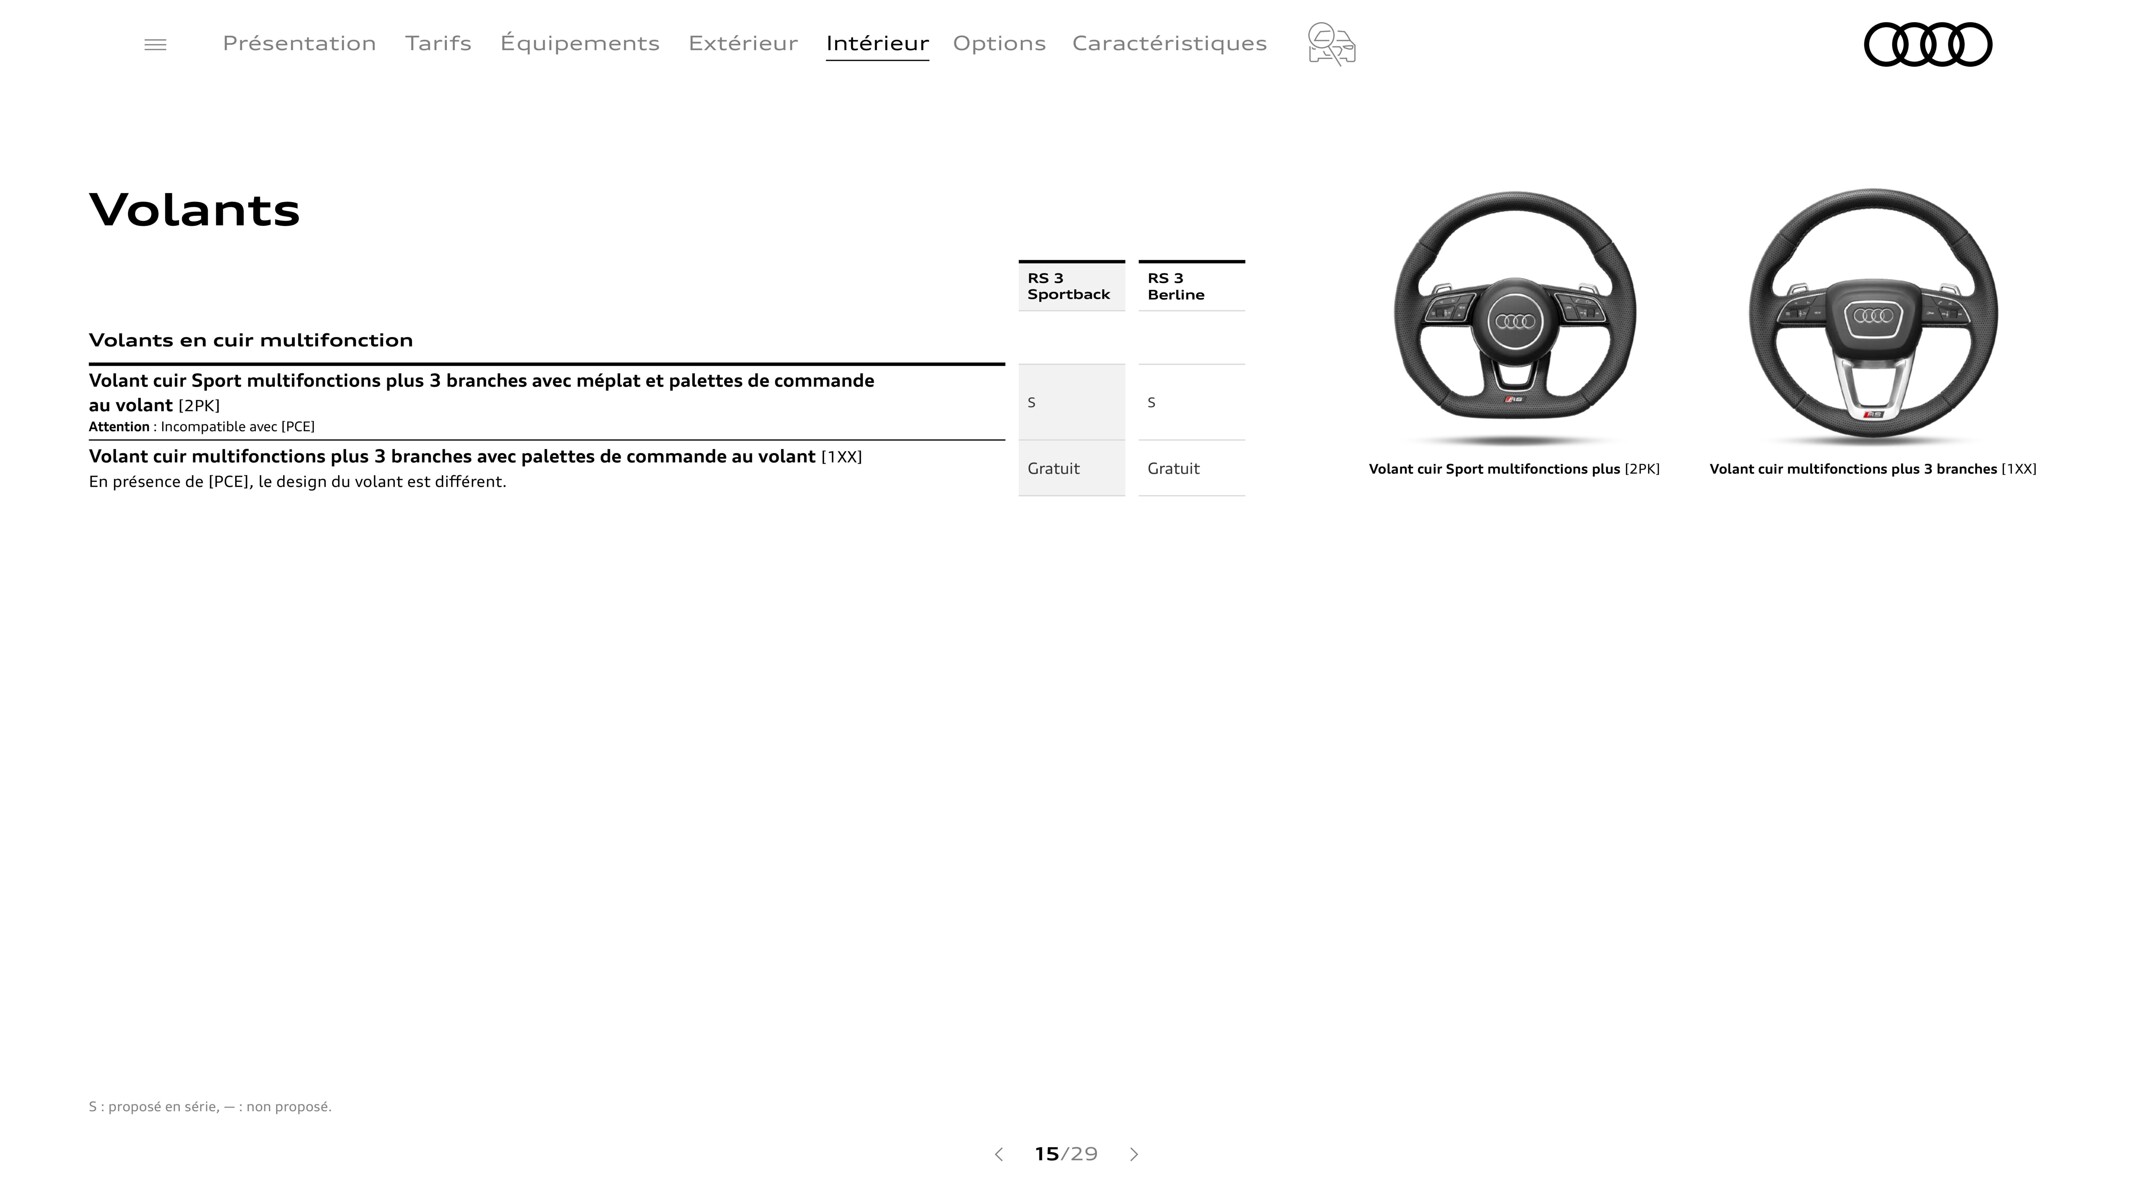Click the 1XX three-spoke steering wheel image
Viewport: 2133px width, 1200px height.
tap(1873, 316)
